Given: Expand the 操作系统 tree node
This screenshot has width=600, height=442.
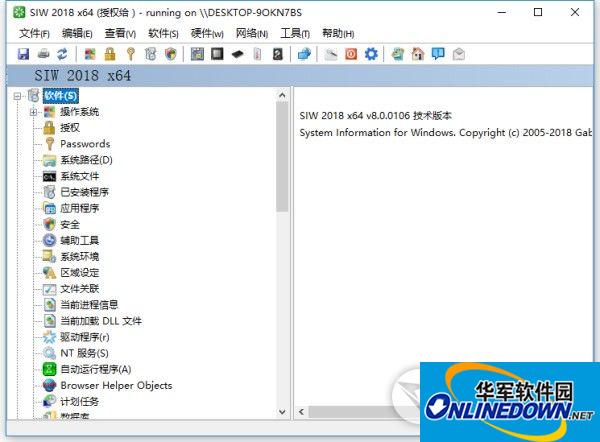Looking at the screenshot, I should point(33,112).
